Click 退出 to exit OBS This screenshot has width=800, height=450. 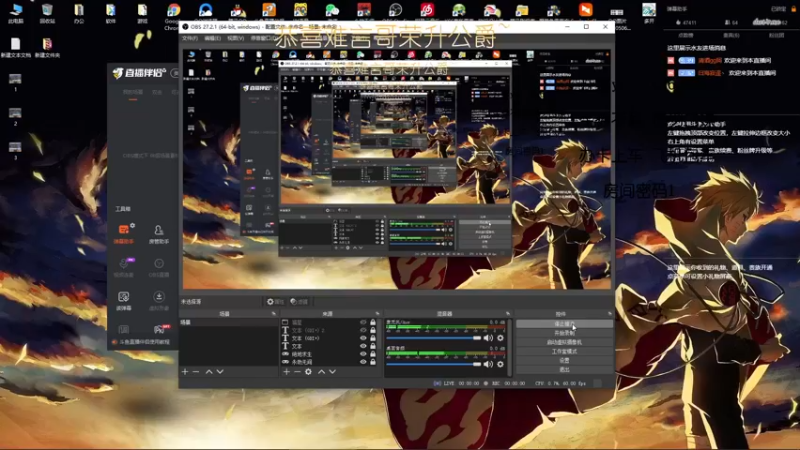point(564,369)
